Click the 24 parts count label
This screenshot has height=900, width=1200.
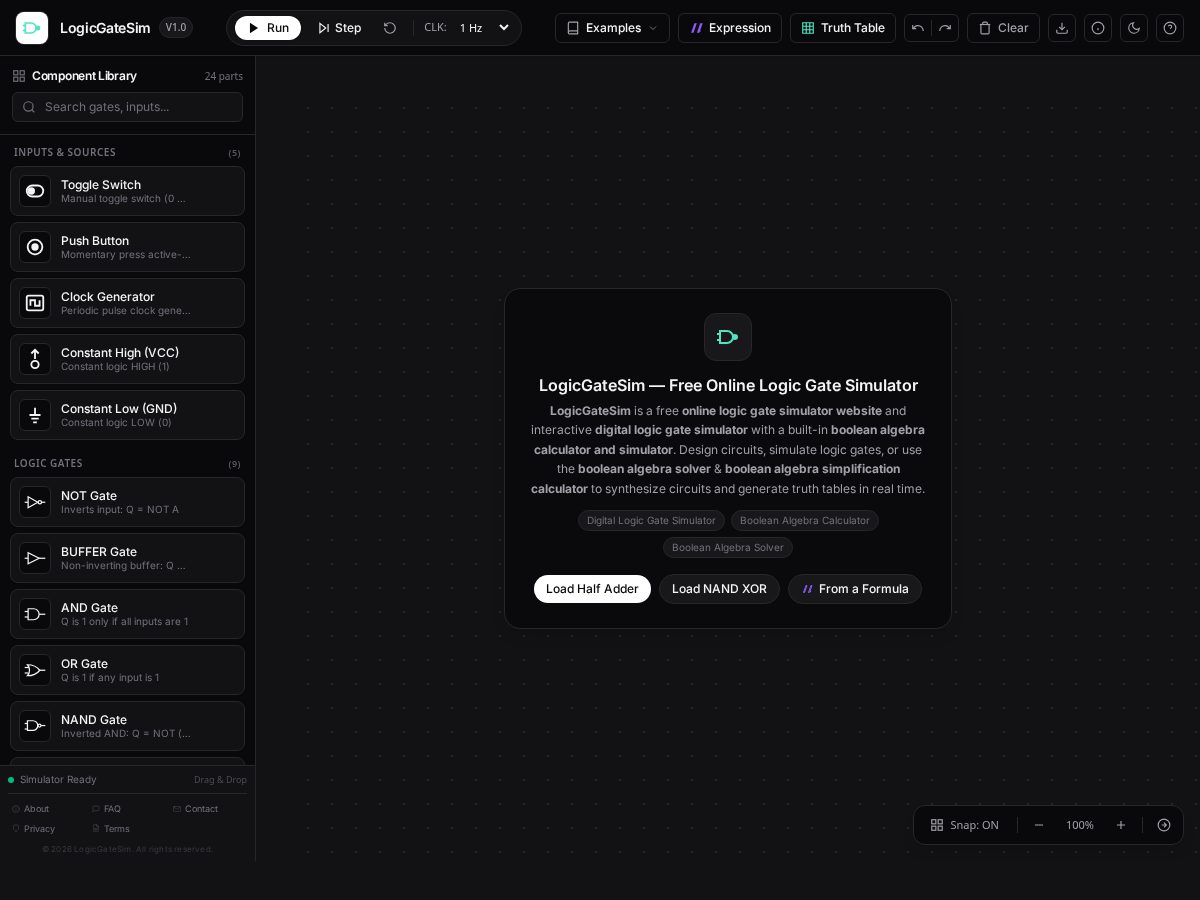(x=224, y=76)
